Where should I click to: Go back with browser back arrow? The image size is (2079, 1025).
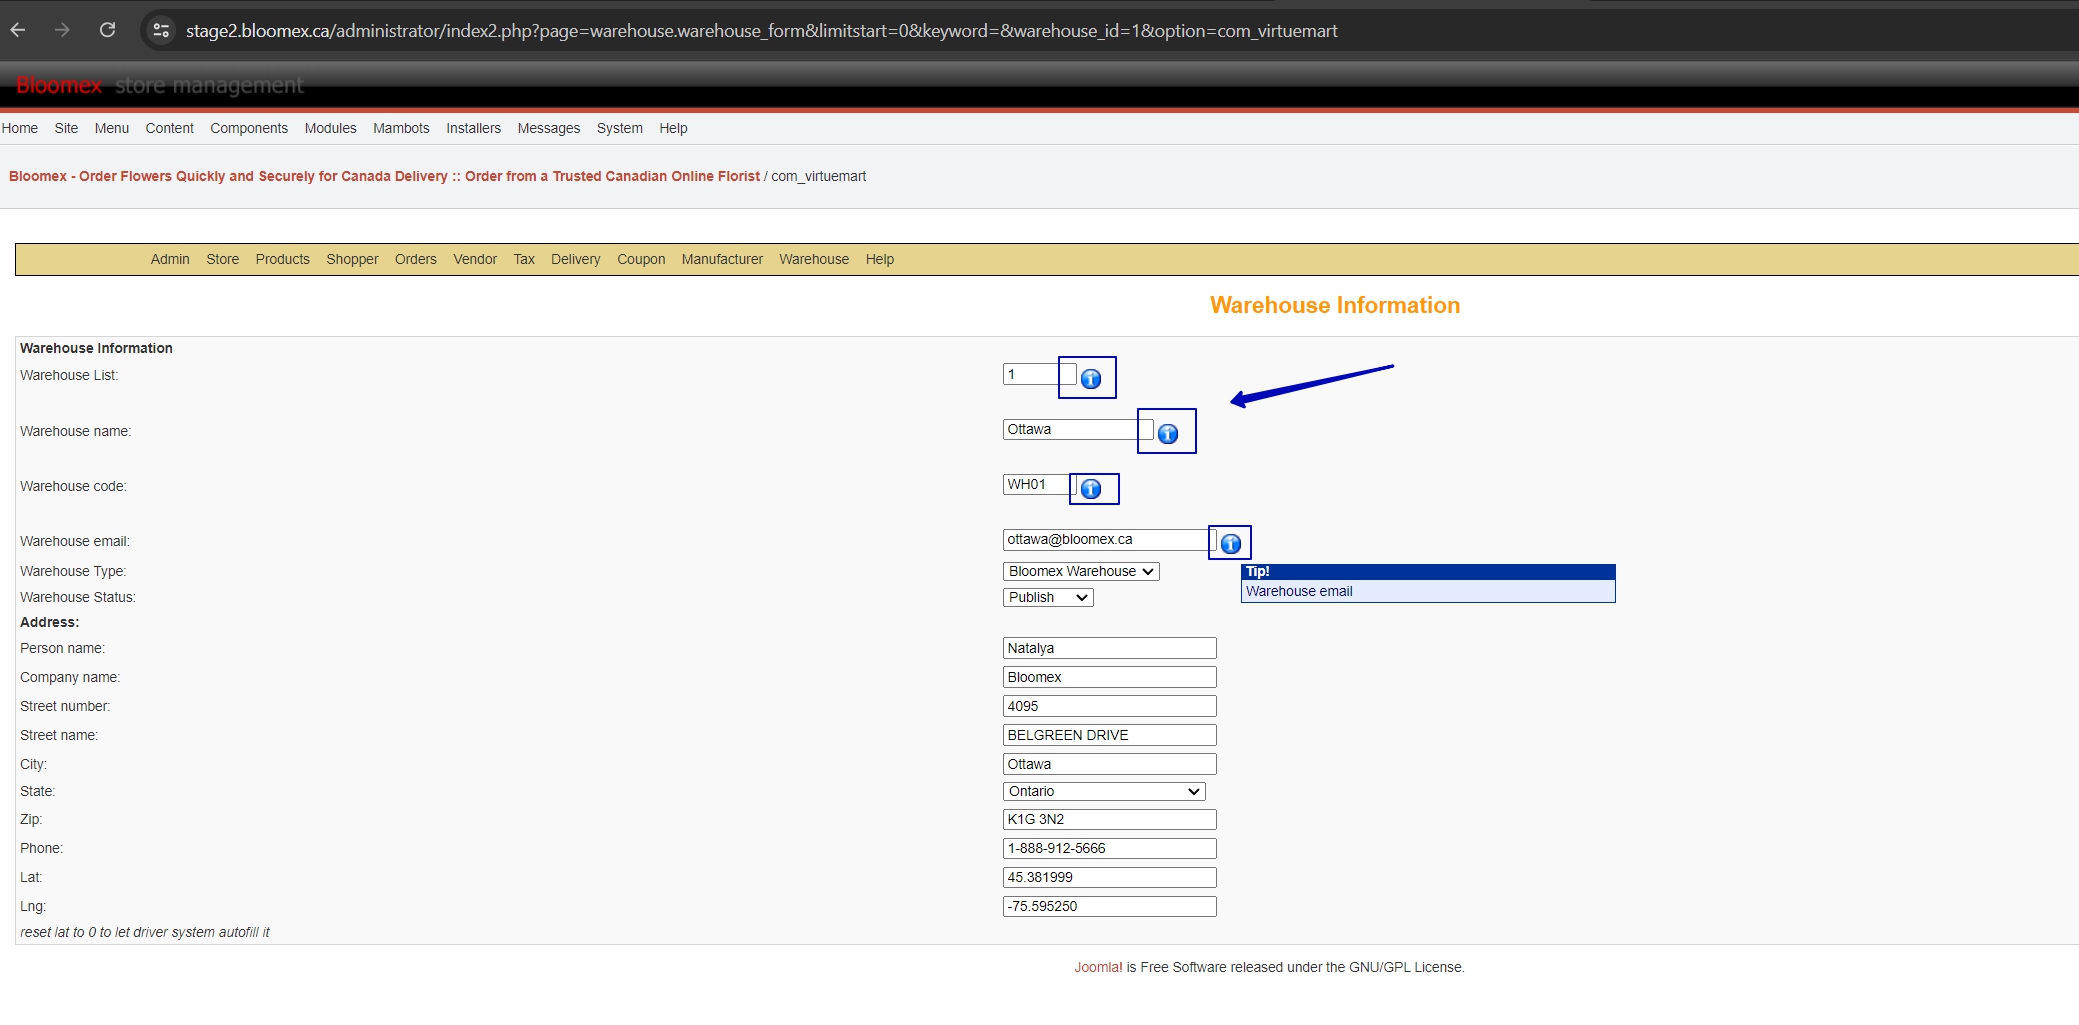pyautogui.click(x=18, y=30)
